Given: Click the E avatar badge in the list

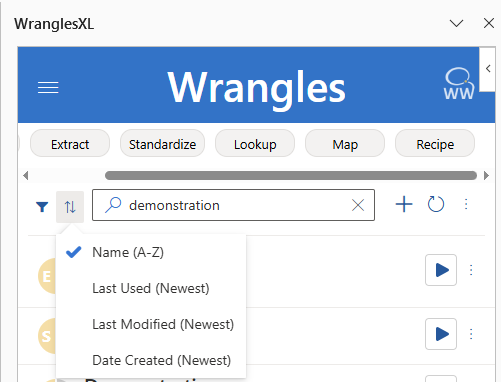Looking at the screenshot, I should 47,276.
